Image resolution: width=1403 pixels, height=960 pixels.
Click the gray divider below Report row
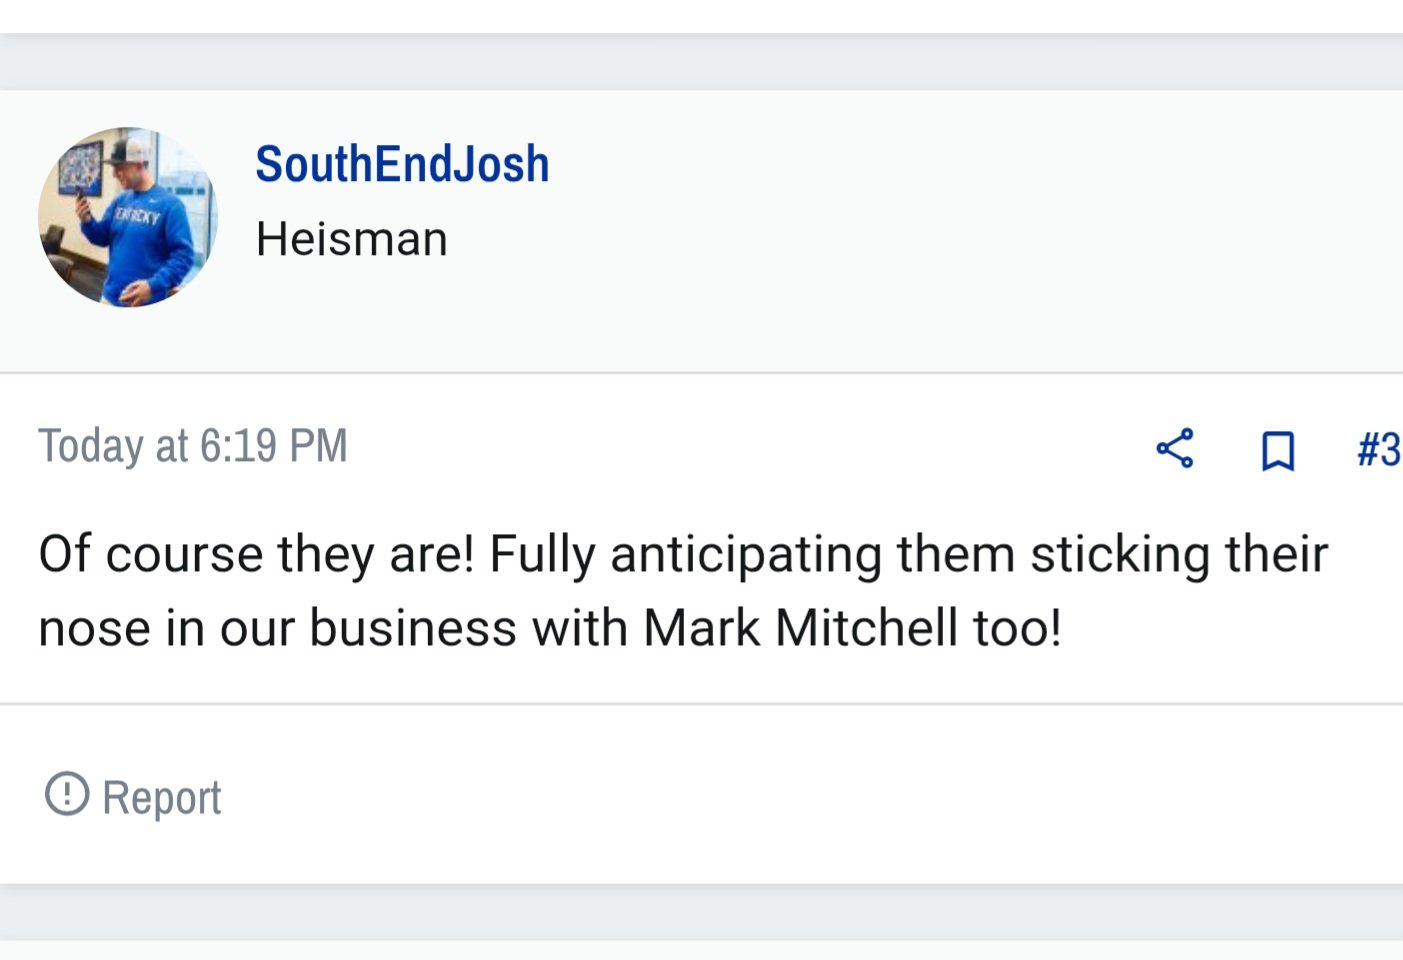(701, 911)
